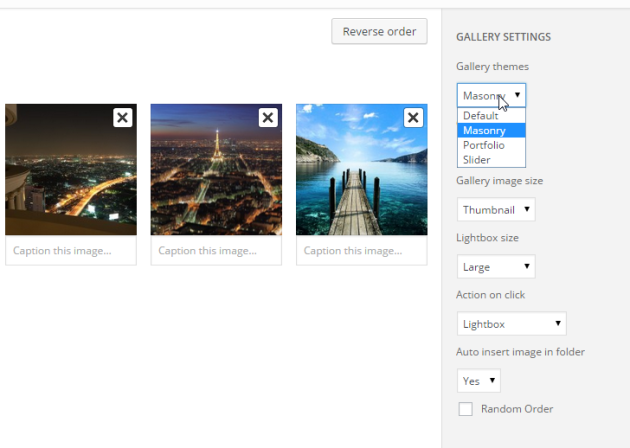The image size is (630, 448).
Task: Click the Gallery image size label
Action: click(x=499, y=181)
